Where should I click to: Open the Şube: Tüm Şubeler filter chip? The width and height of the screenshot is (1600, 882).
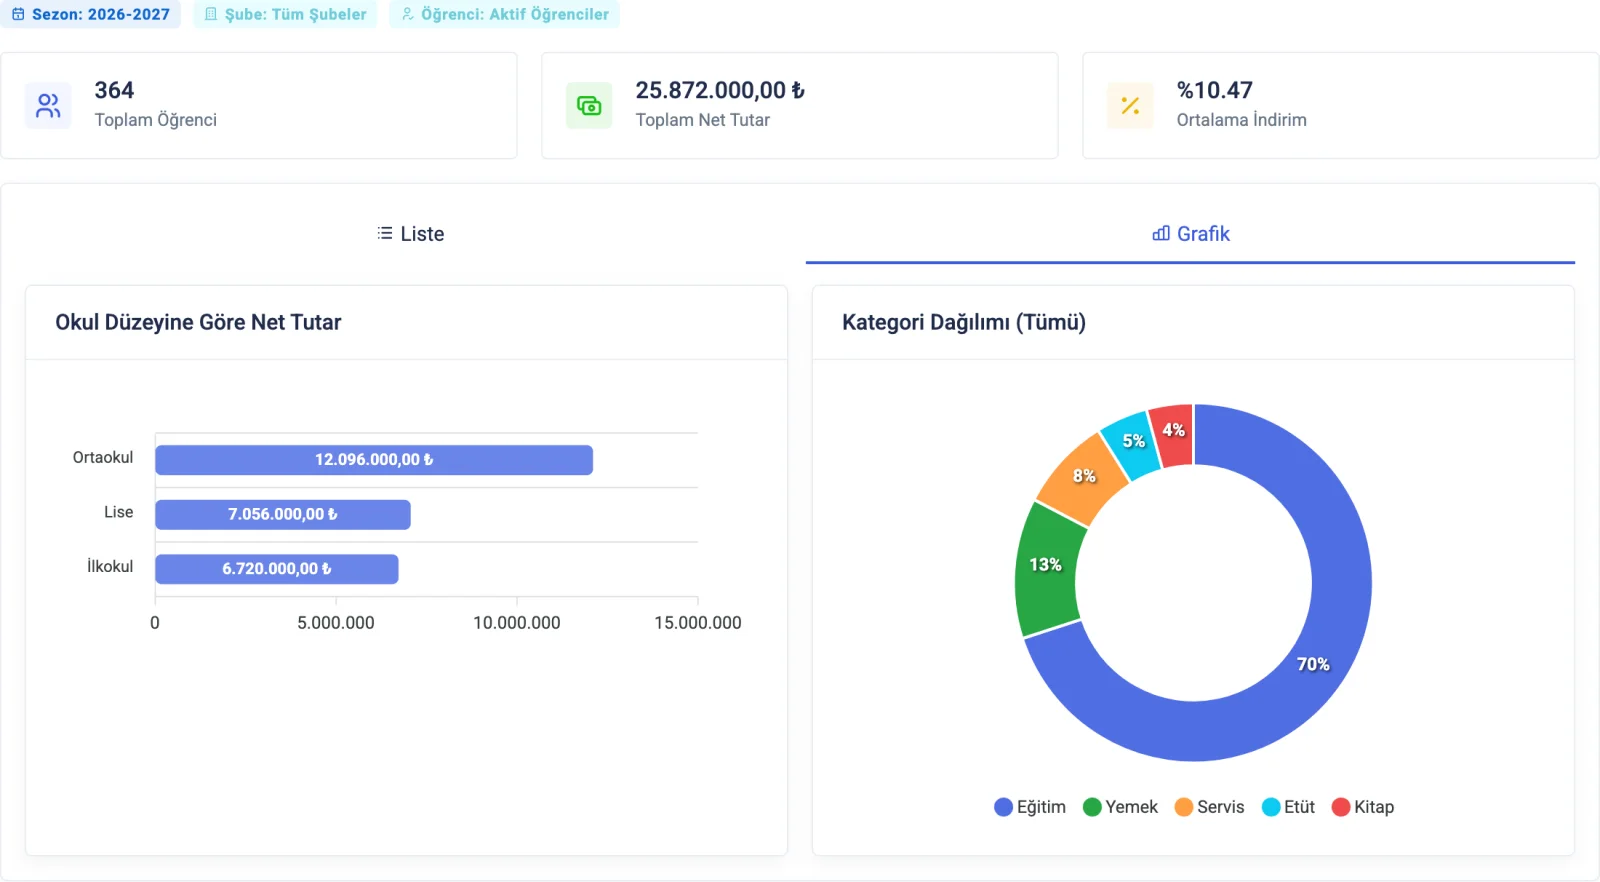click(x=285, y=14)
